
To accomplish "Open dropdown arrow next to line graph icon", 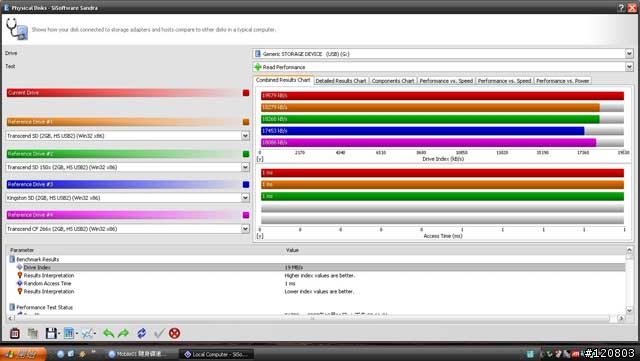I will (x=95, y=334).
